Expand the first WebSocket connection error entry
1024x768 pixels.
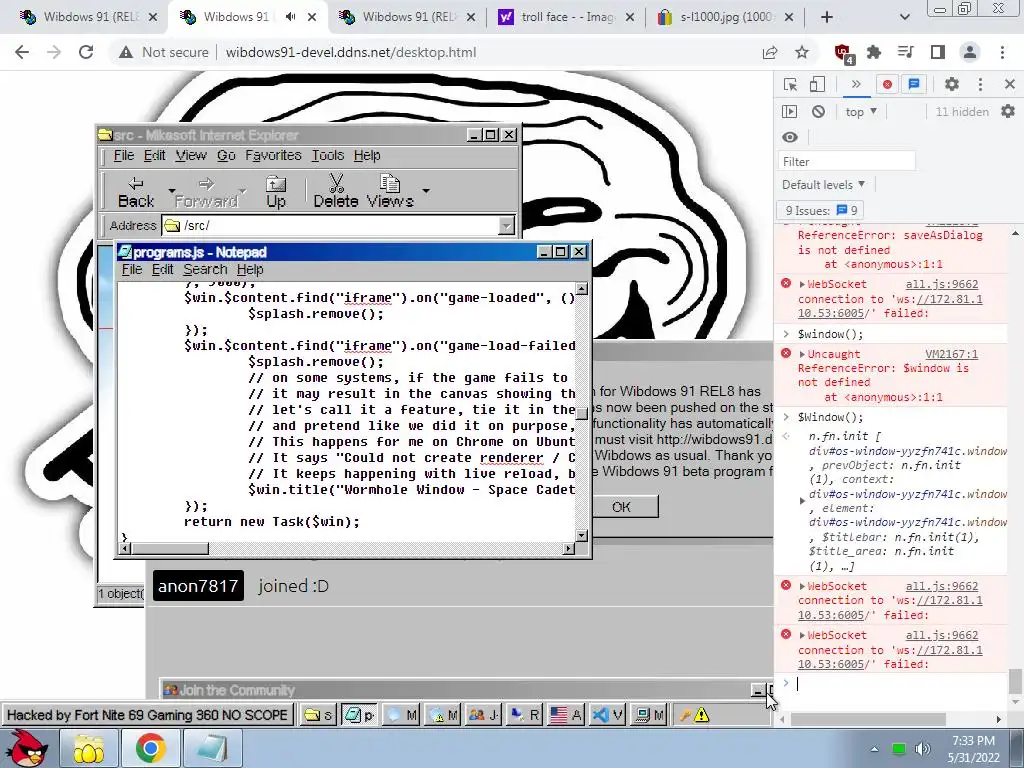tap(803, 284)
